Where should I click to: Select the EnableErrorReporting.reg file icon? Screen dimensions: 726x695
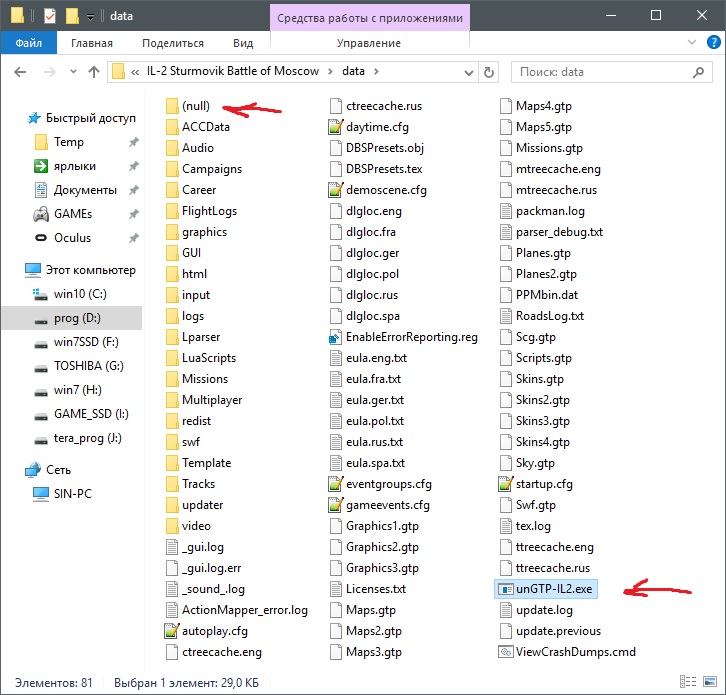pos(335,338)
